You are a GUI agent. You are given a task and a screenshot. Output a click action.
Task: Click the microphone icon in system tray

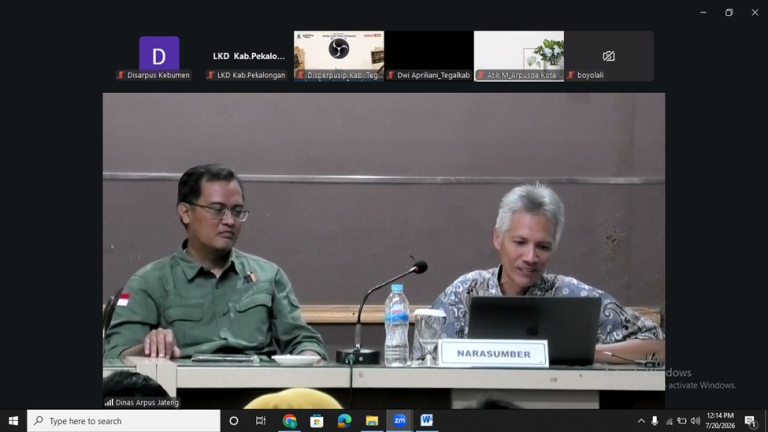coord(655,421)
